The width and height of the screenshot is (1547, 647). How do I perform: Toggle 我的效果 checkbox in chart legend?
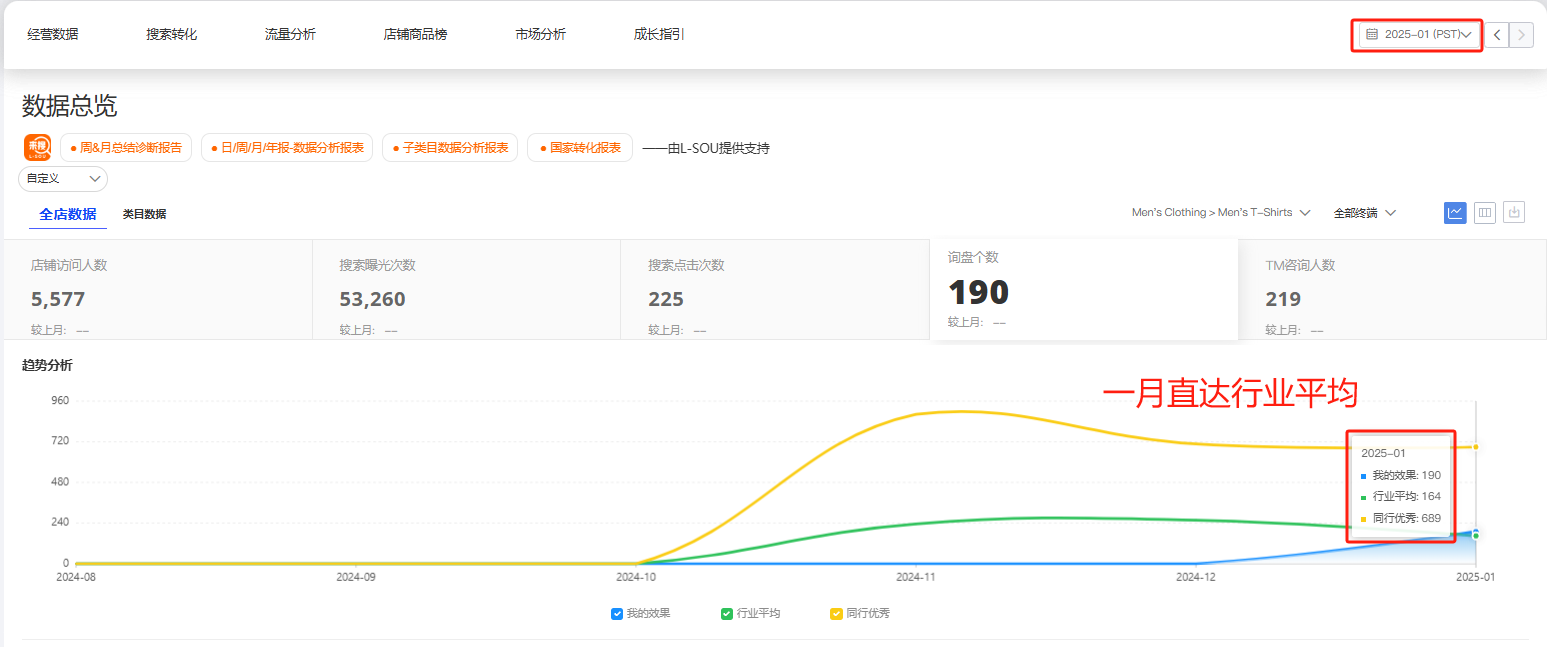pos(617,614)
